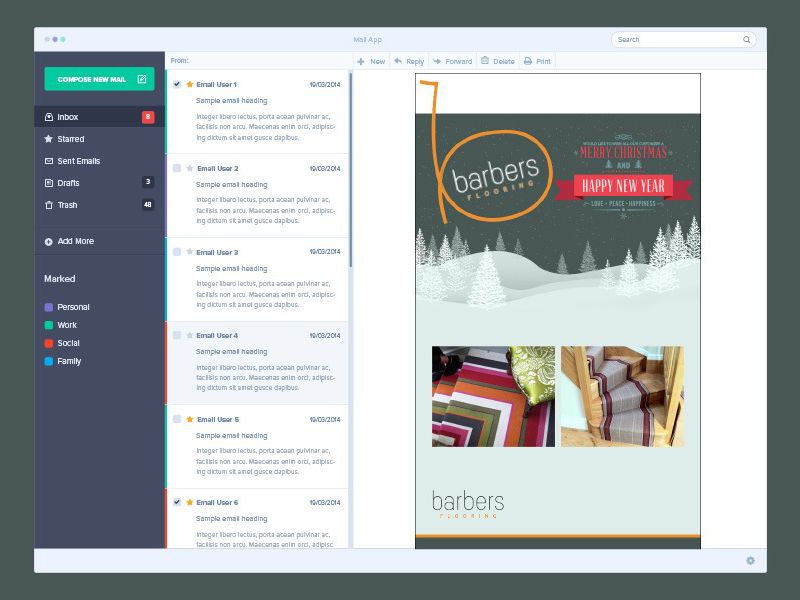Click the Inbox tray icon
Viewport: 800px width, 600px height.
coord(49,117)
